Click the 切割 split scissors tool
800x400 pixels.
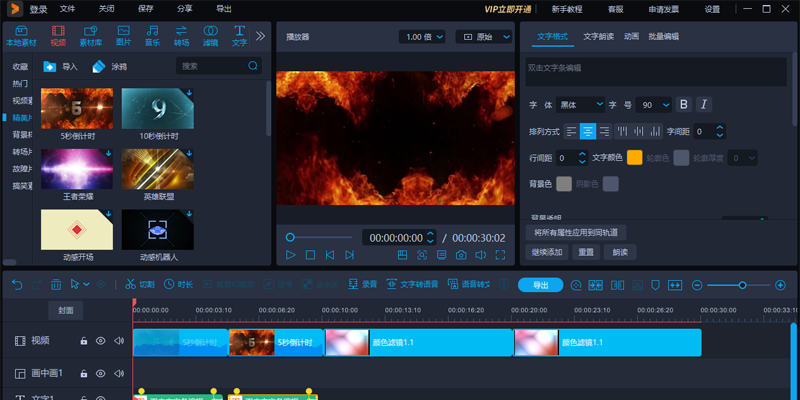click(x=140, y=284)
